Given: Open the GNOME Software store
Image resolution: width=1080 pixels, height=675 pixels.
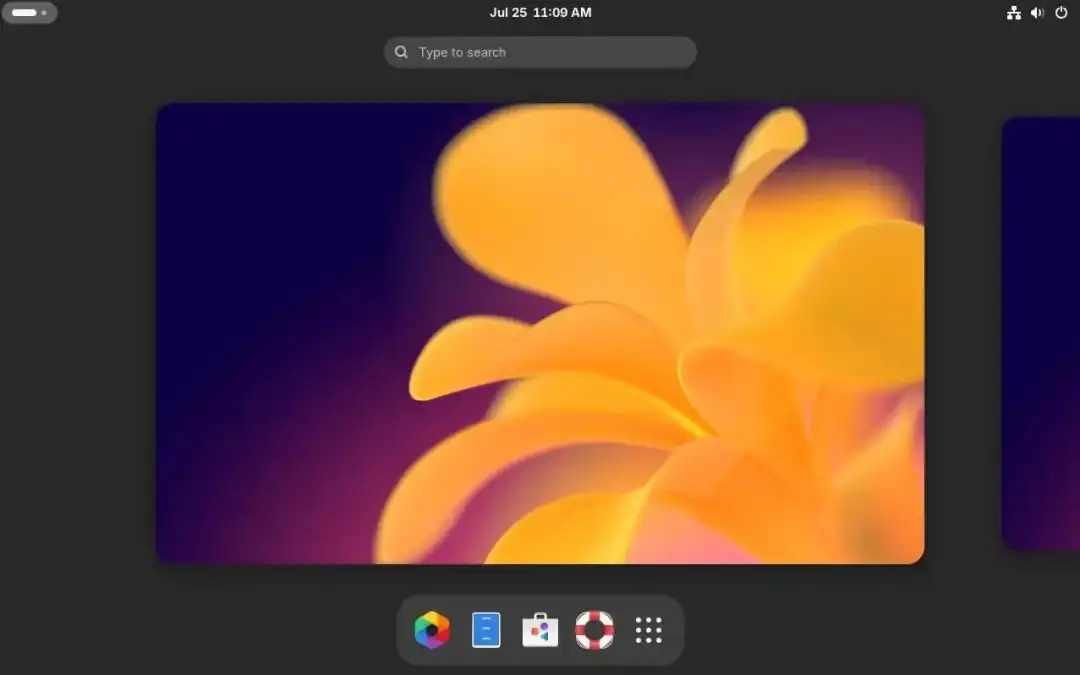Looking at the screenshot, I should [540, 630].
